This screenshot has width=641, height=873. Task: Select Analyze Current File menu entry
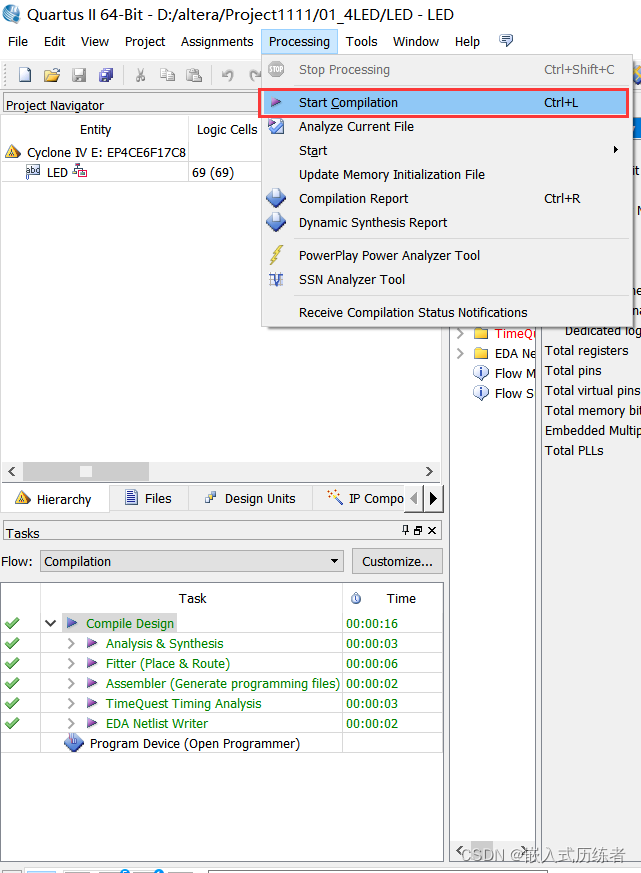tap(356, 126)
